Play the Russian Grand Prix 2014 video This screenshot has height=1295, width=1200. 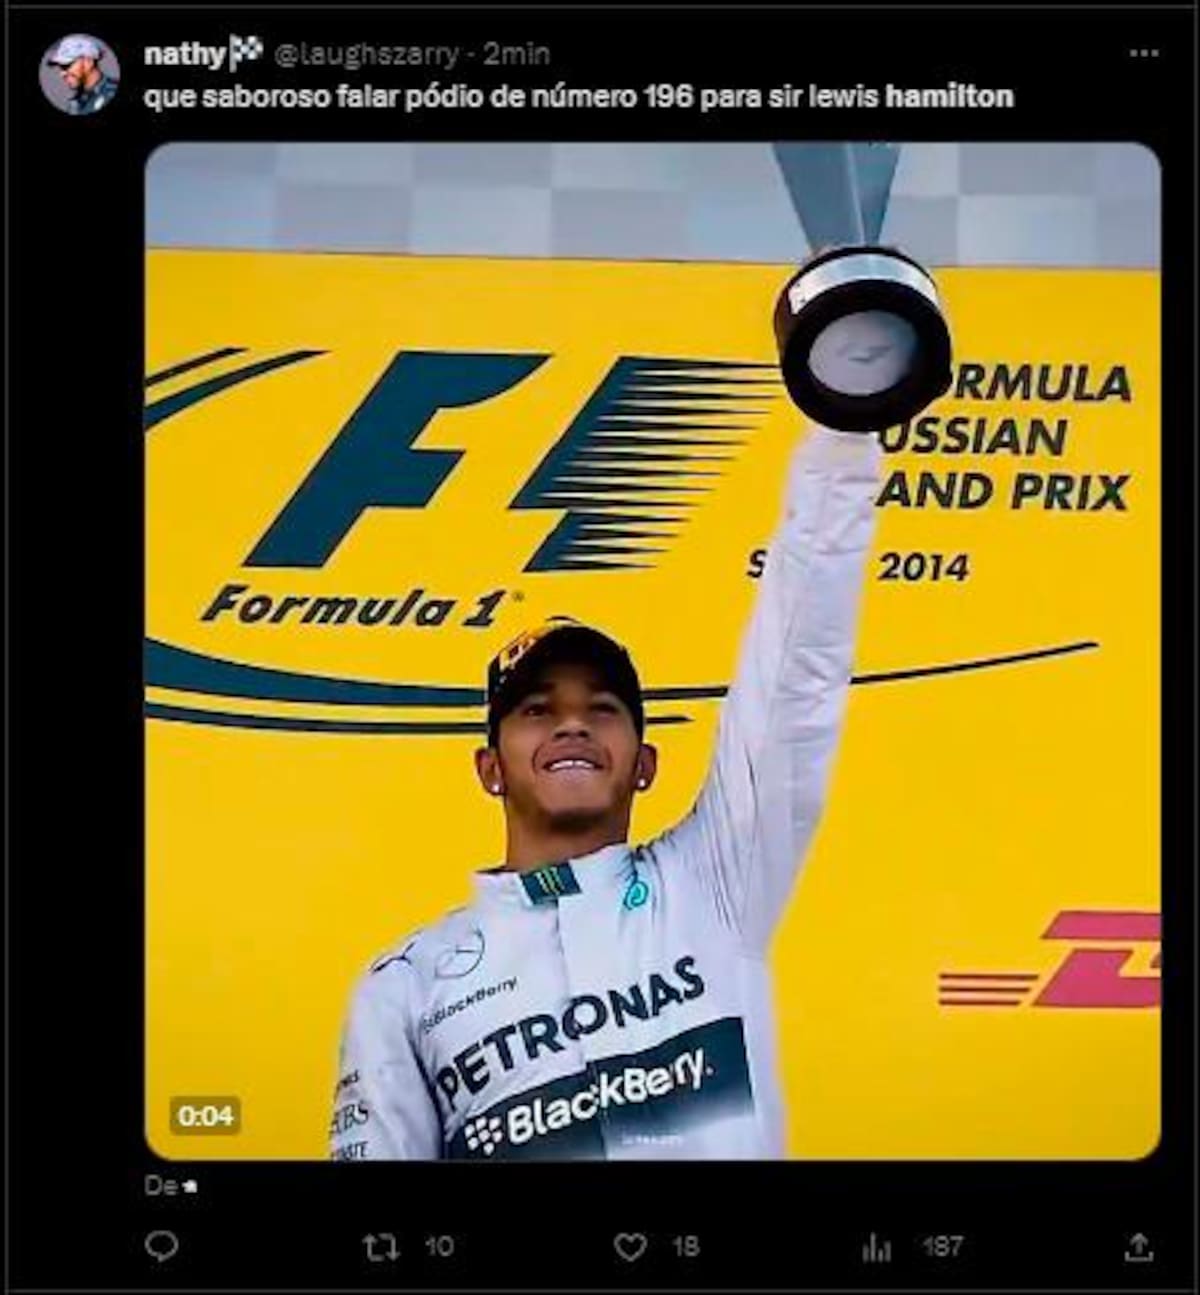(x=653, y=651)
